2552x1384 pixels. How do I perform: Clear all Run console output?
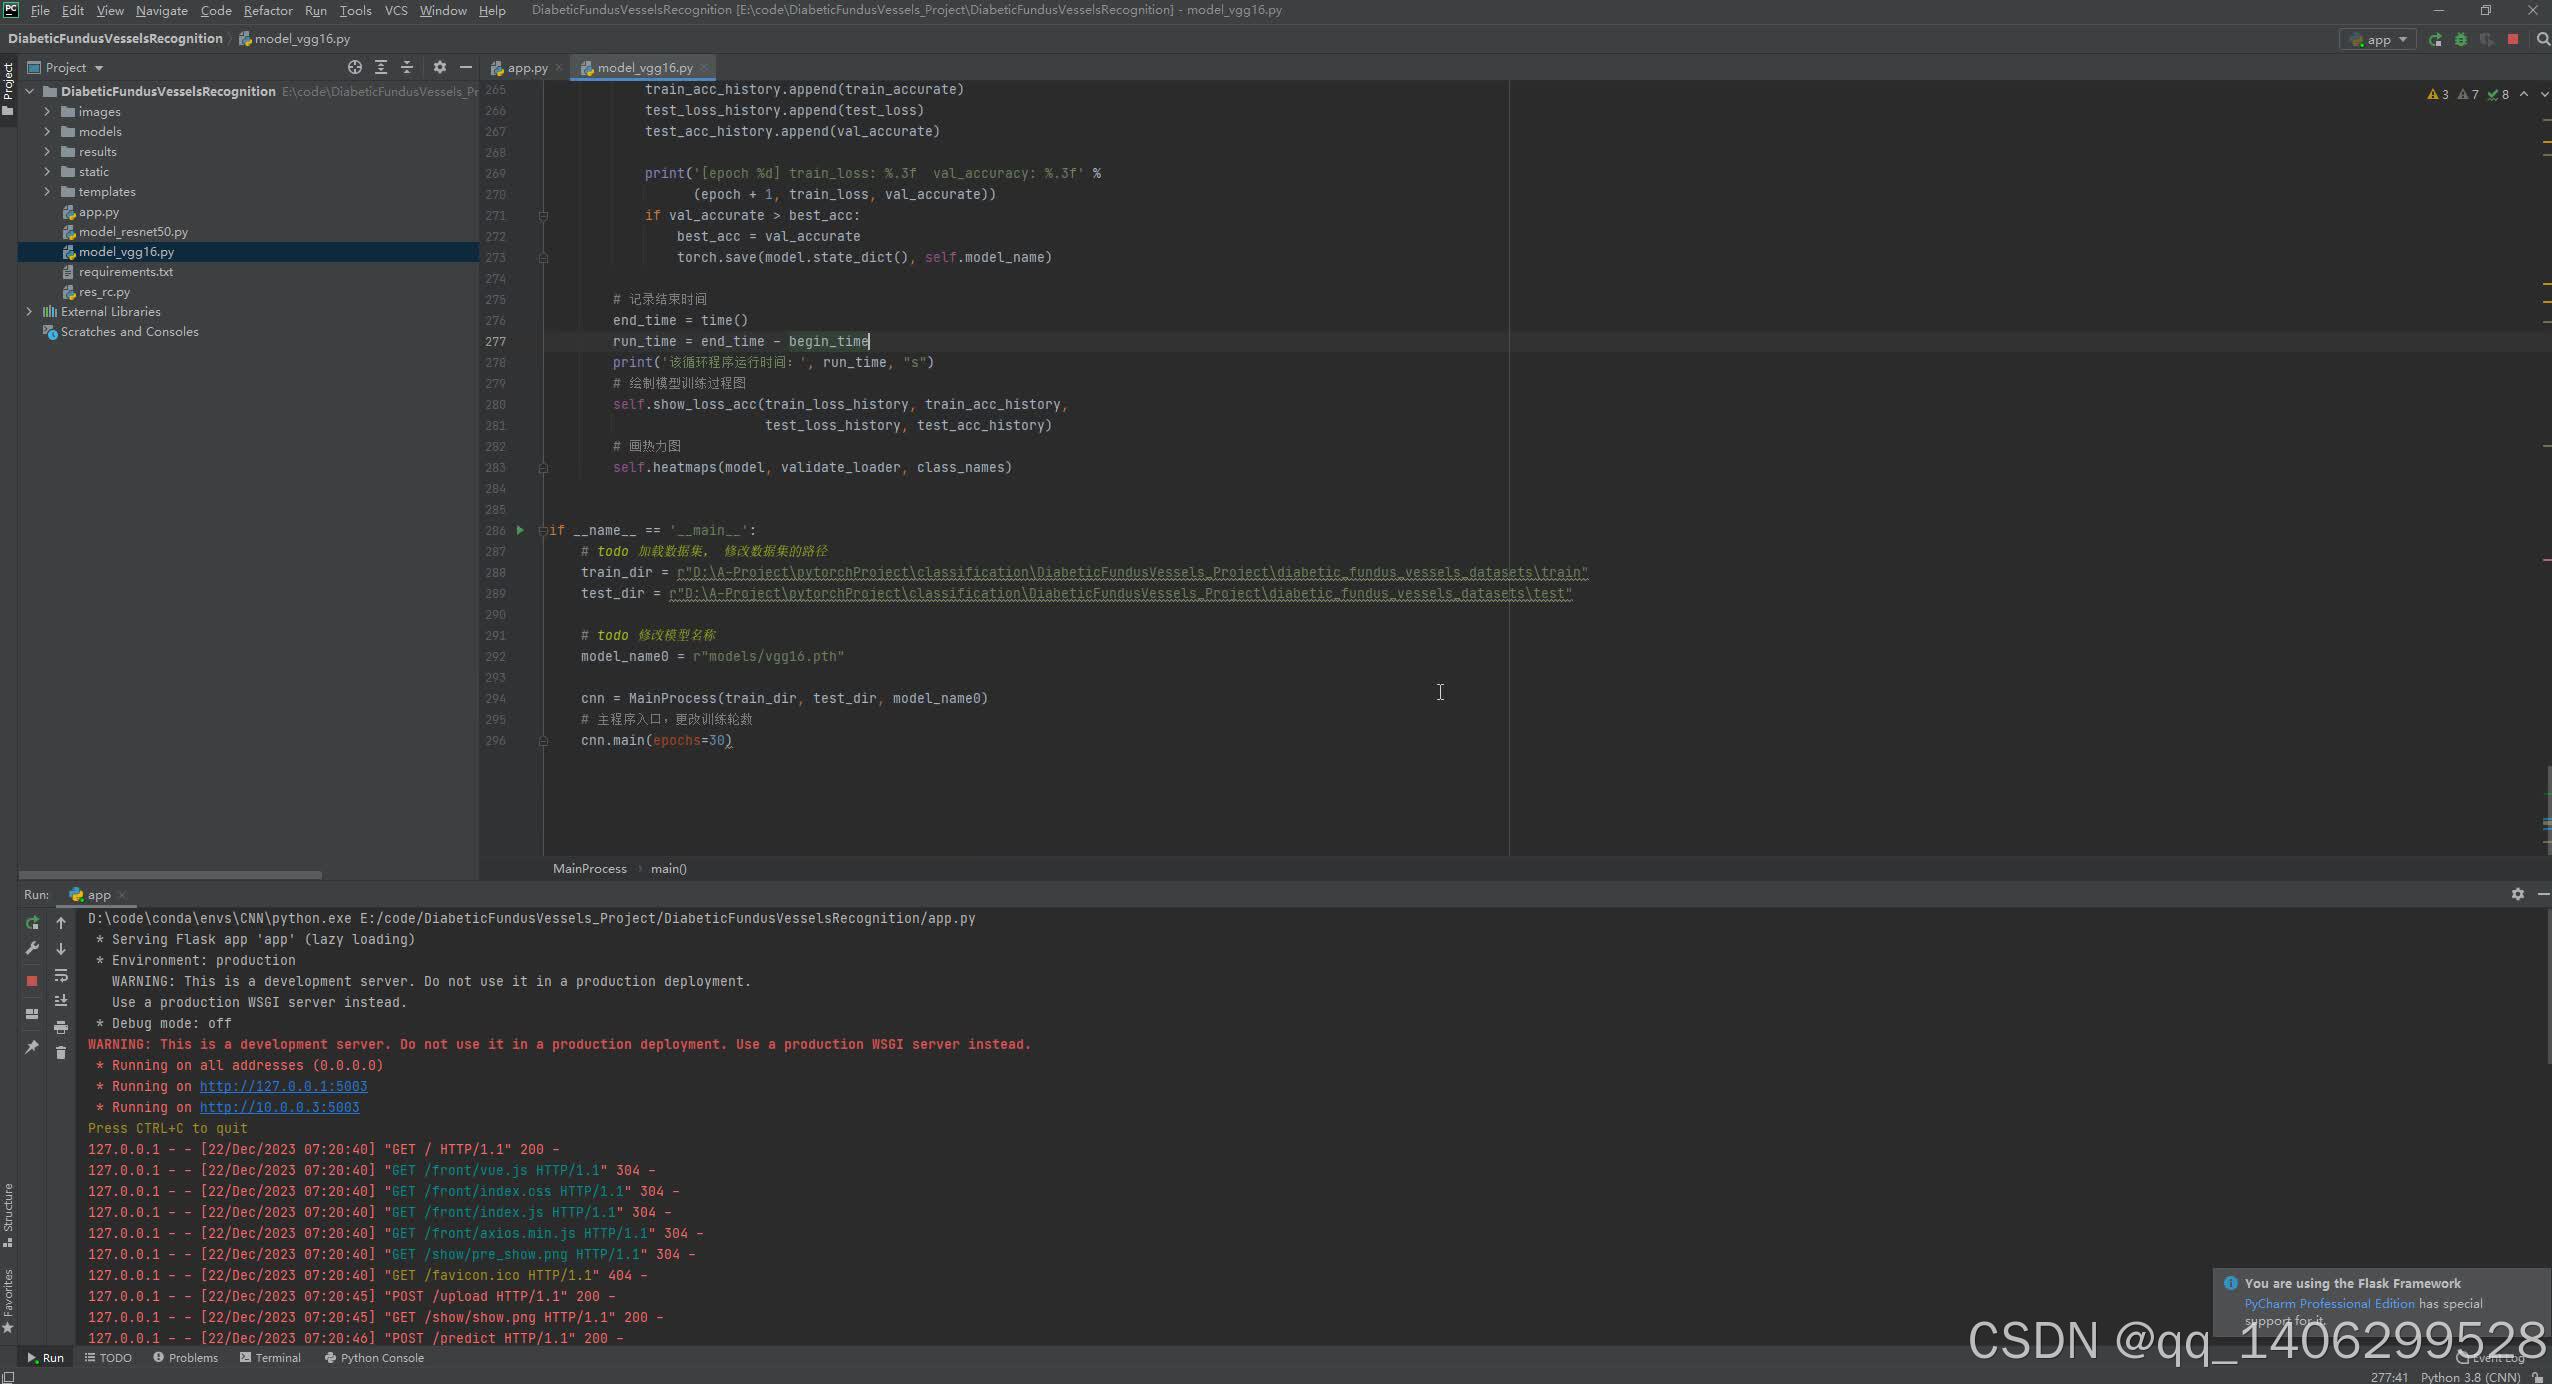coord(61,1052)
